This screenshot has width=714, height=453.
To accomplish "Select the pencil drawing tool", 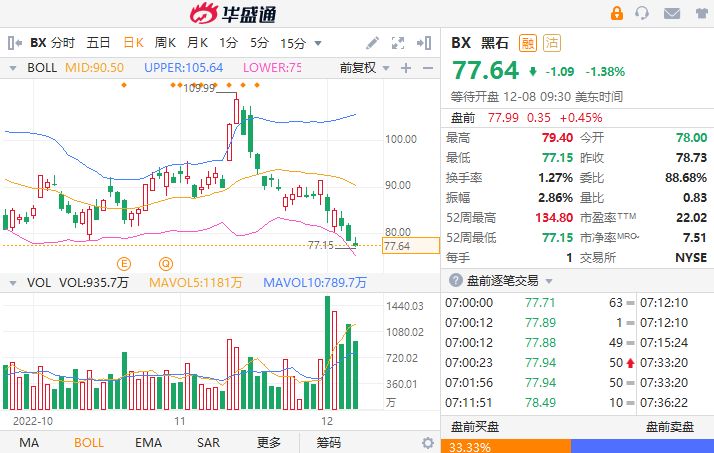I will (372, 43).
